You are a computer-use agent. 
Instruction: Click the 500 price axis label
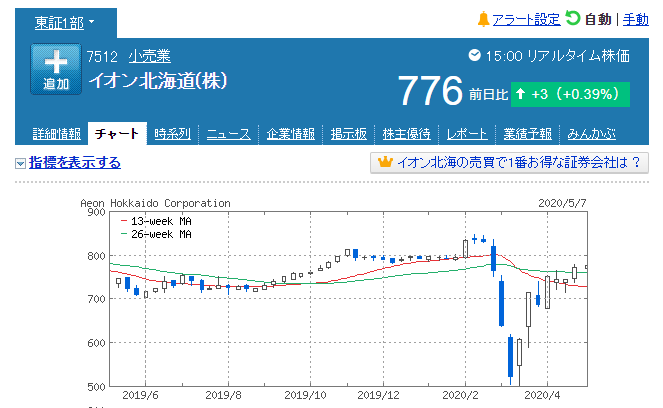[x=96, y=386]
